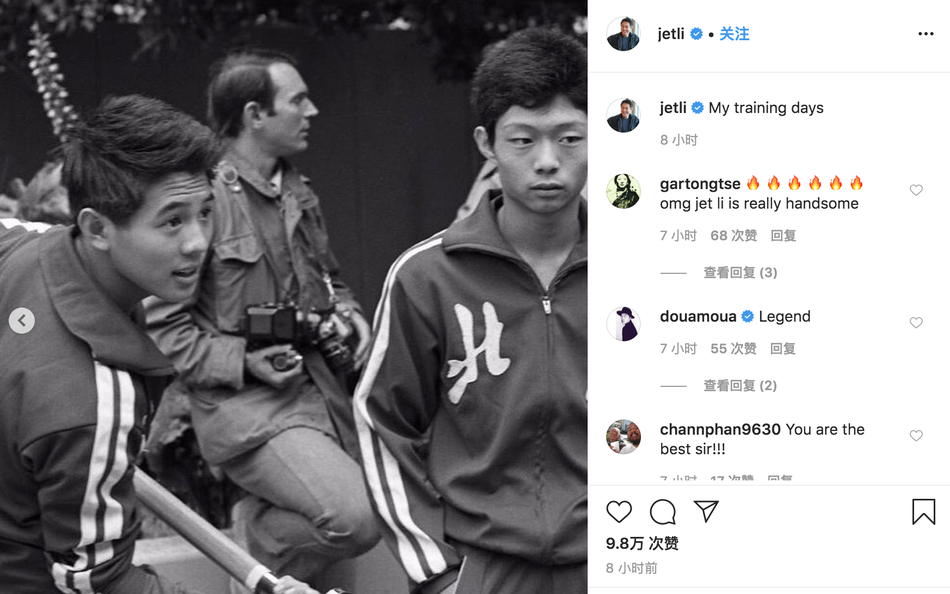
Task: Like channphan9630's comment
Action: coord(916,436)
